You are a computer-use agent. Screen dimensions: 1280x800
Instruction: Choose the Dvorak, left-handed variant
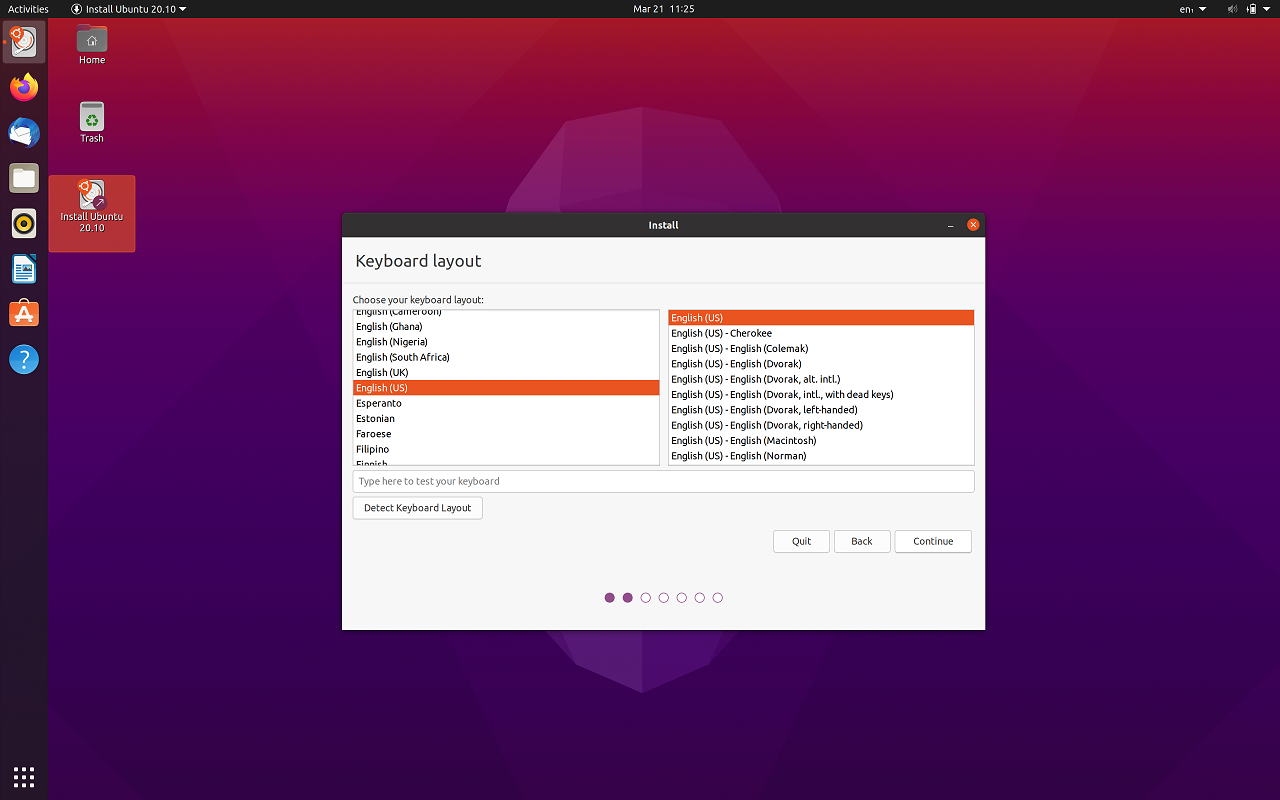click(x=821, y=410)
